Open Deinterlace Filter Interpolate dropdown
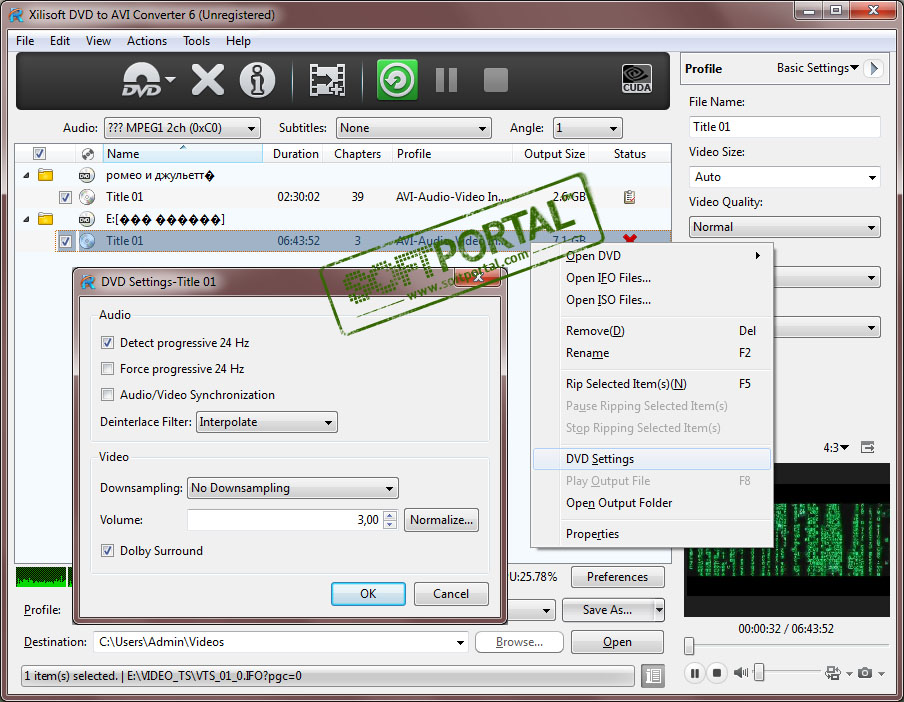904x702 pixels. click(267, 422)
